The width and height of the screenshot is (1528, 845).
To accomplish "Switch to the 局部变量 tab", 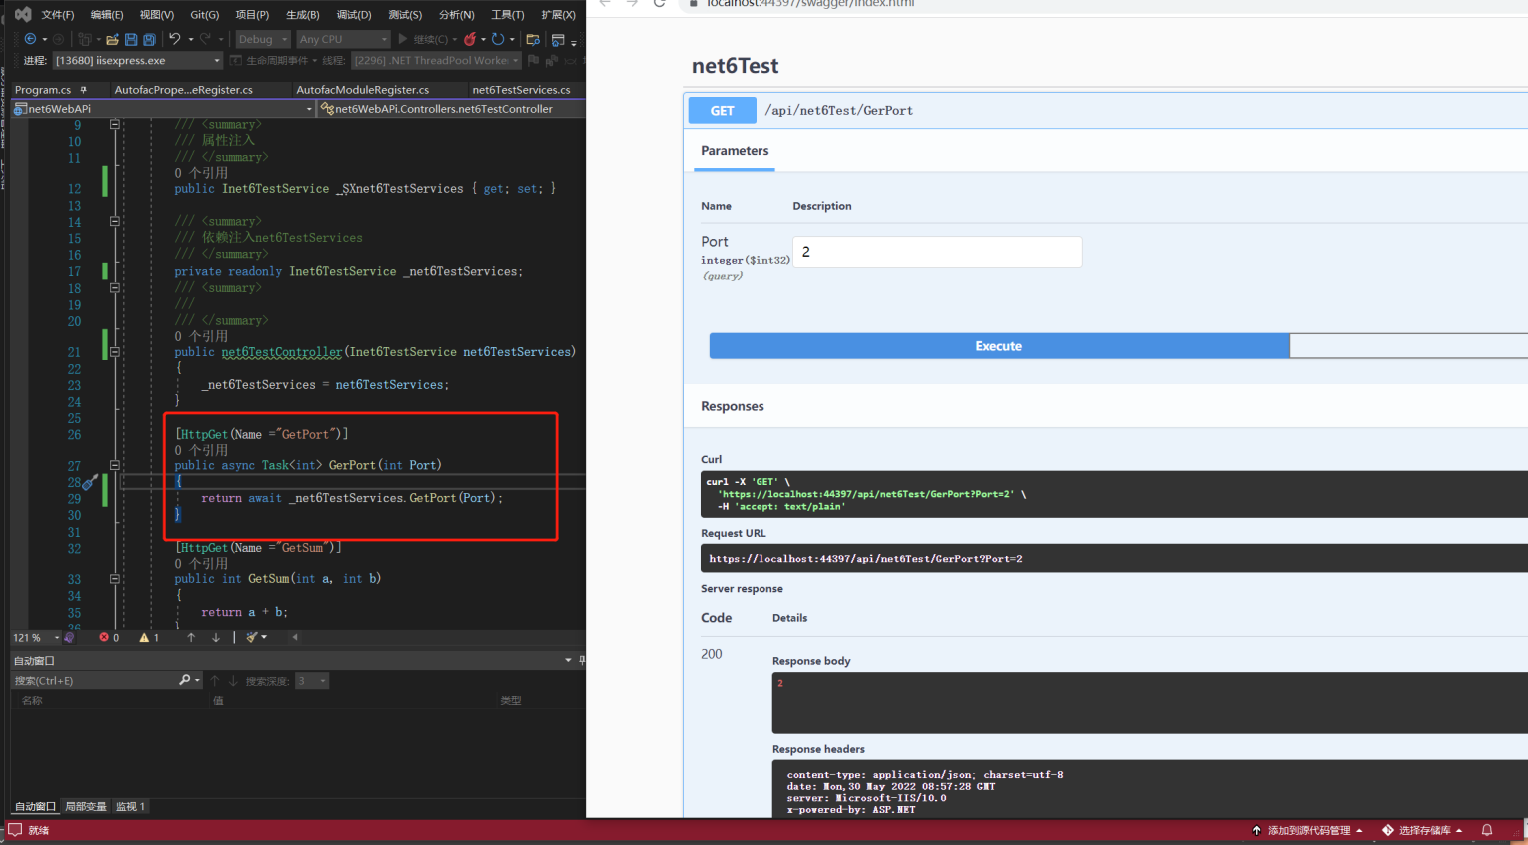I will [x=86, y=806].
